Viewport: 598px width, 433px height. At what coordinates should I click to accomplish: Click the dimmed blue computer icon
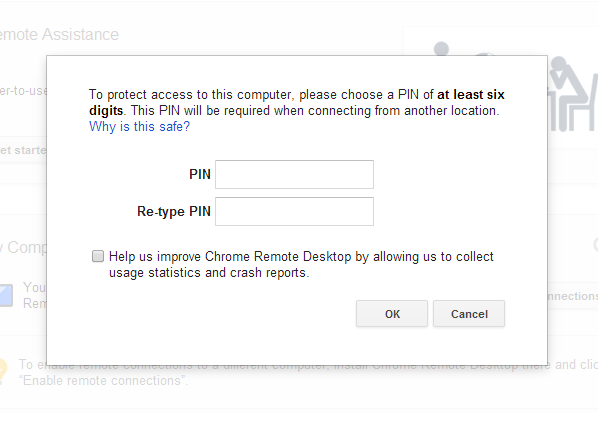[6, 295]
